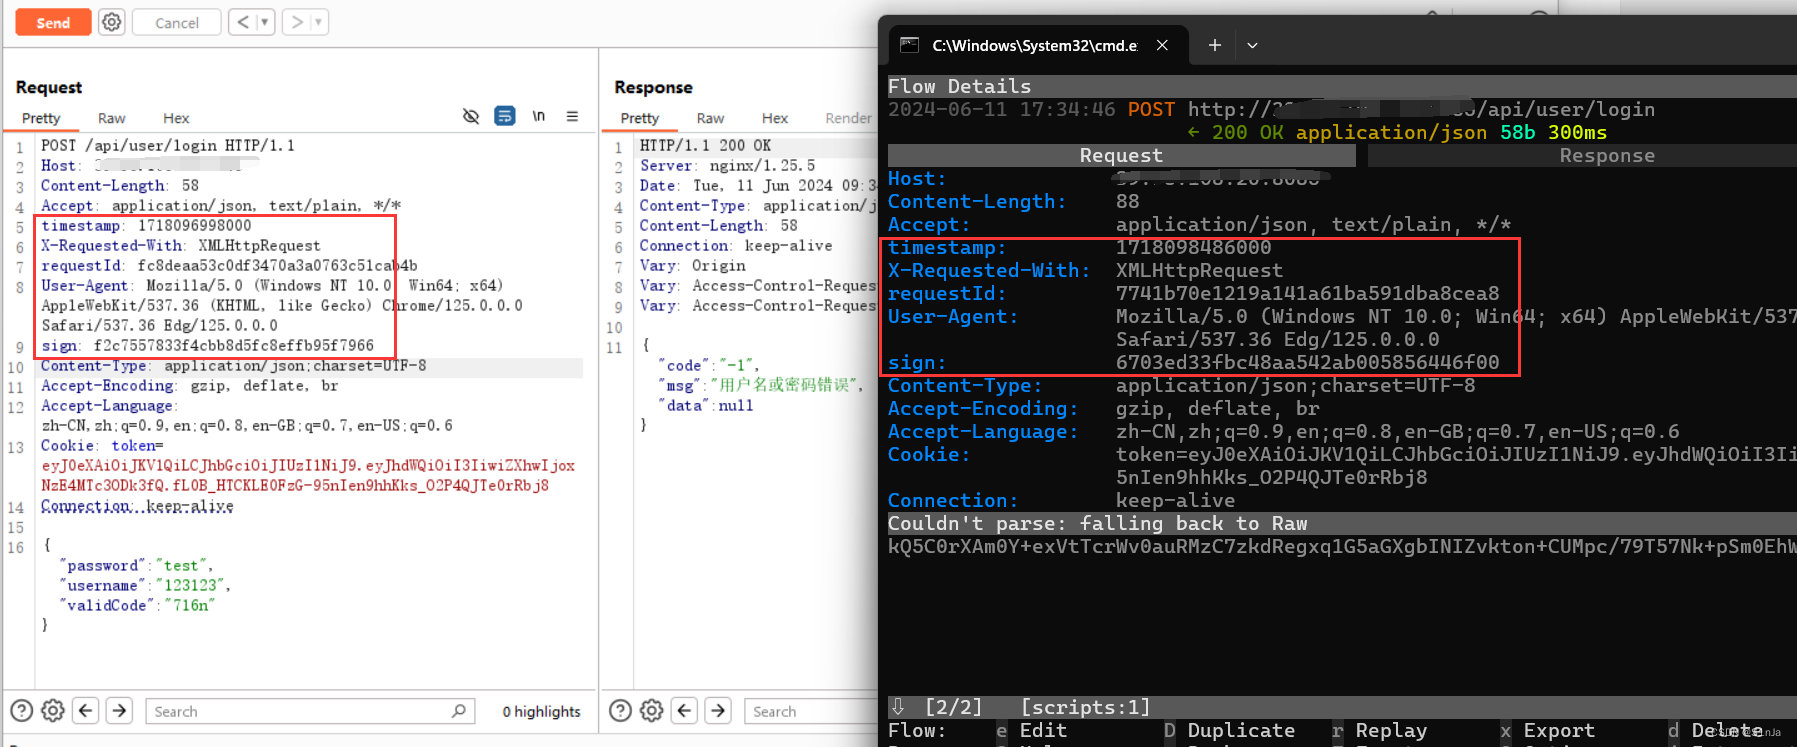Select mitmproxy Response tab in Flow Details
Viewport: 1797px width, 747px height.
pyautogui.click(x=1607, y=155)
